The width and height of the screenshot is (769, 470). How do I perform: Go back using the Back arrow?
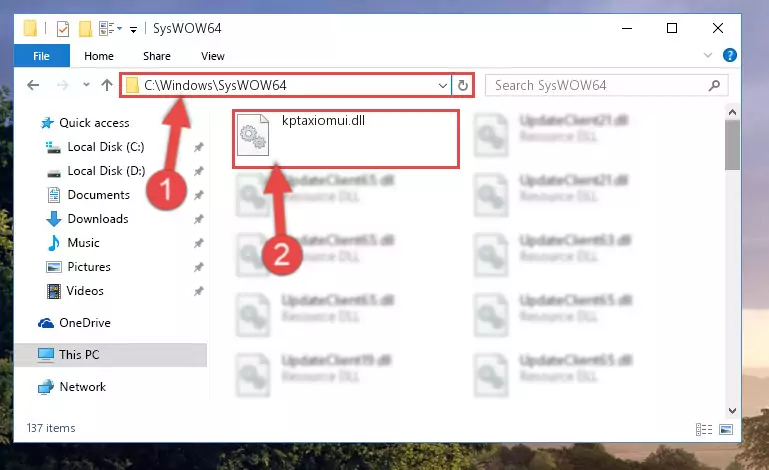point(33,85)
